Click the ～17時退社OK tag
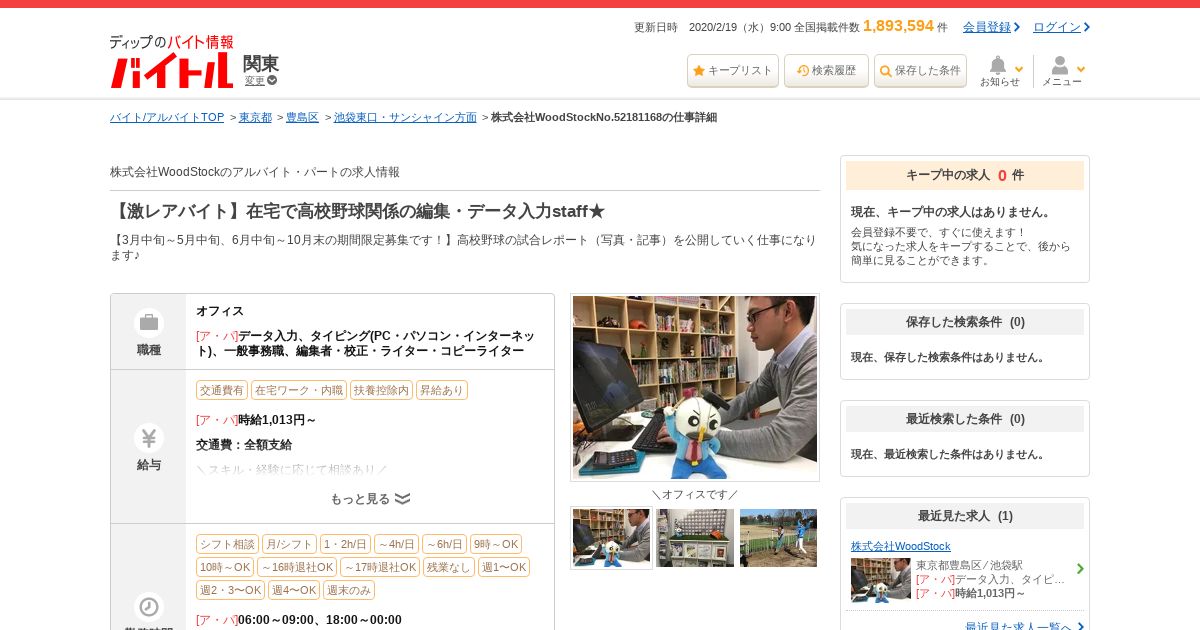1200x630 pixels. (x=380, y=567)
